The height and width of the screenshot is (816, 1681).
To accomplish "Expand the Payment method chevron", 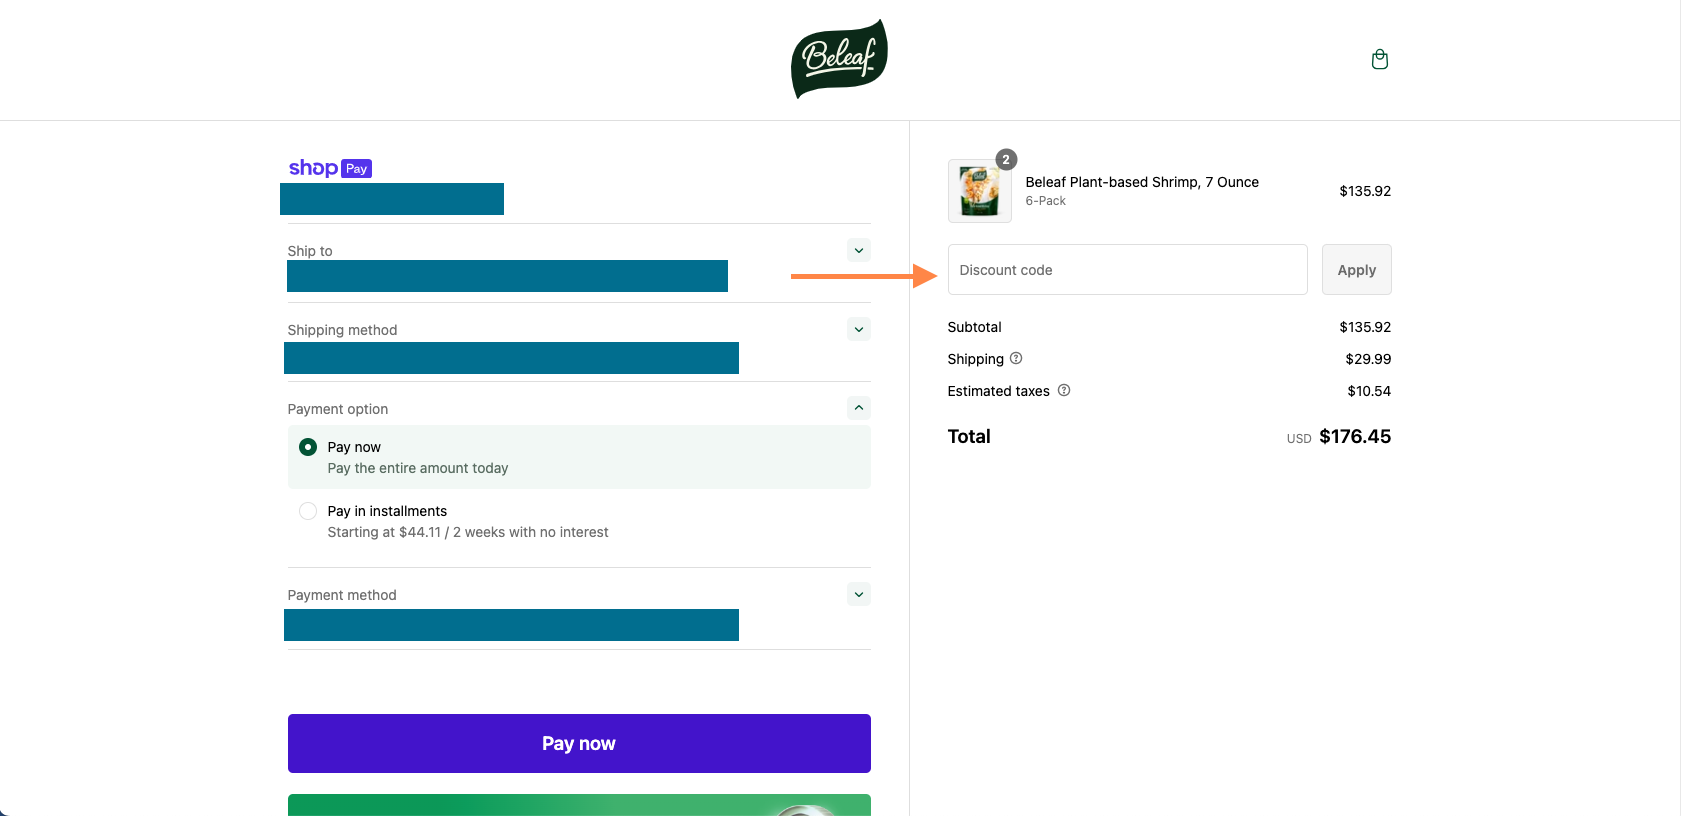I will click(x=858, y=594).
